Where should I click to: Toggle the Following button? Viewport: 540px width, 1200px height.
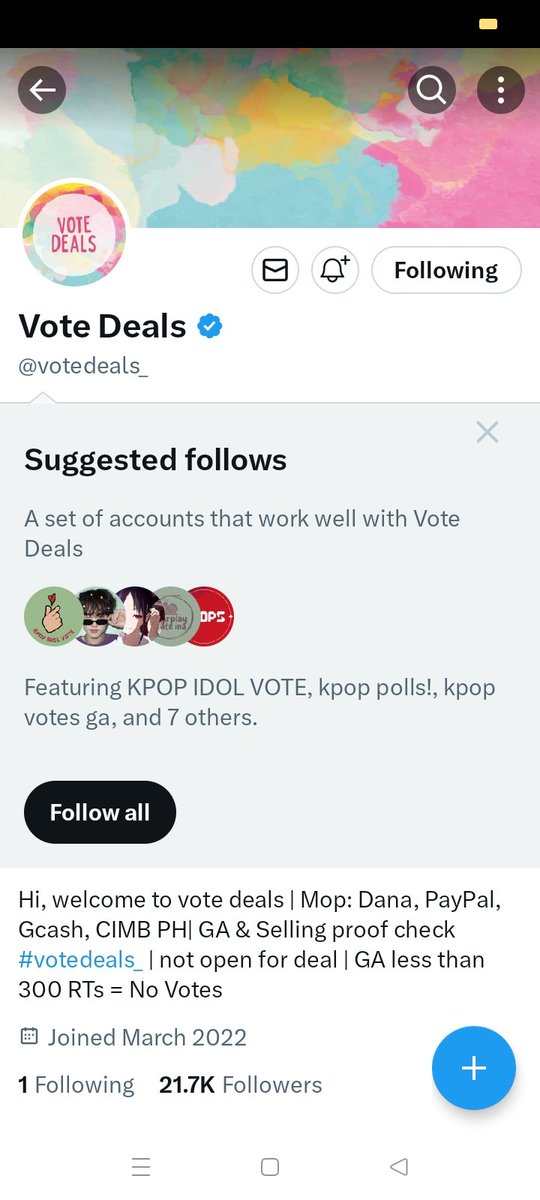[446, 270]
